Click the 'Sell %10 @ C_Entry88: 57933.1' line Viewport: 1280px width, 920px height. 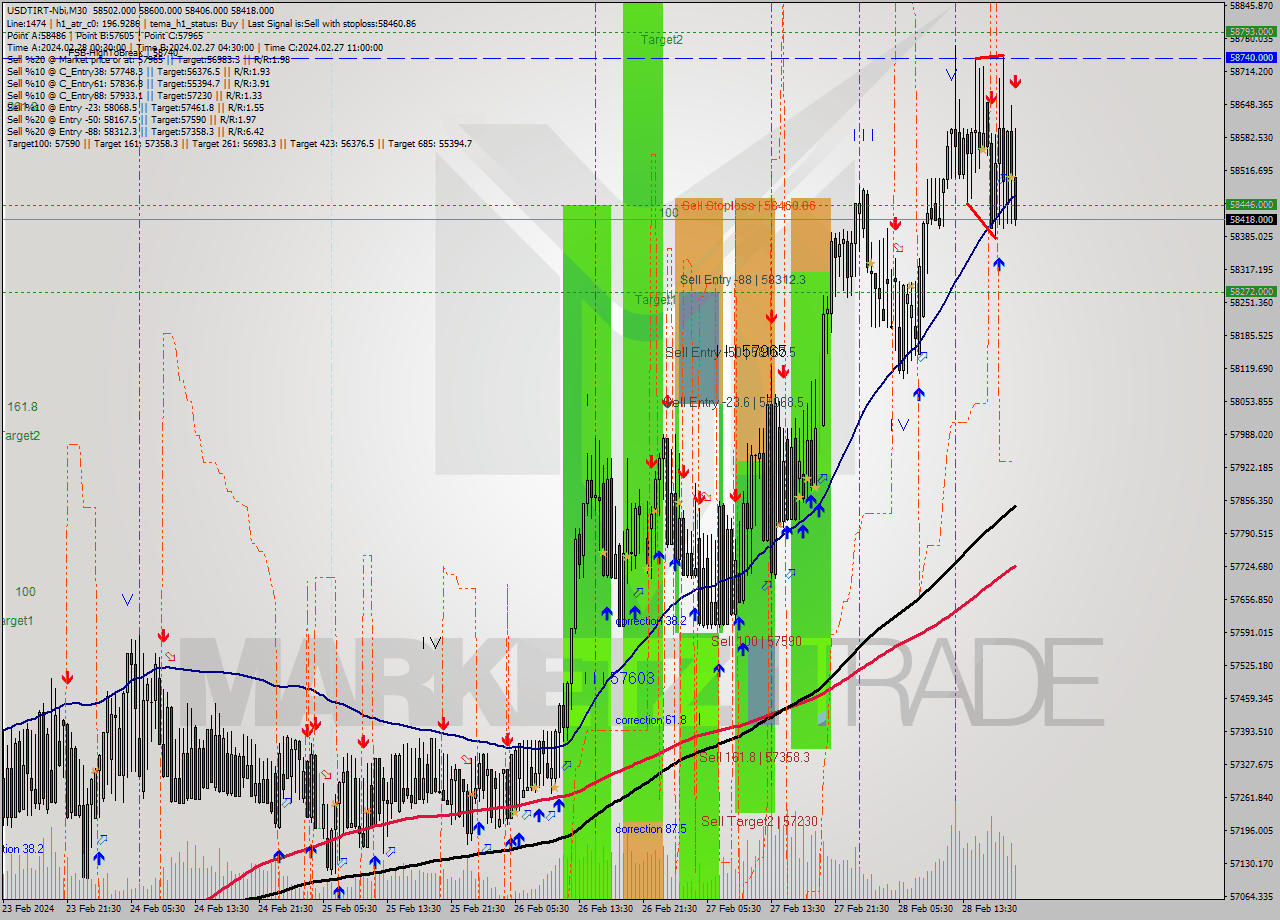(x=135, y=95)
